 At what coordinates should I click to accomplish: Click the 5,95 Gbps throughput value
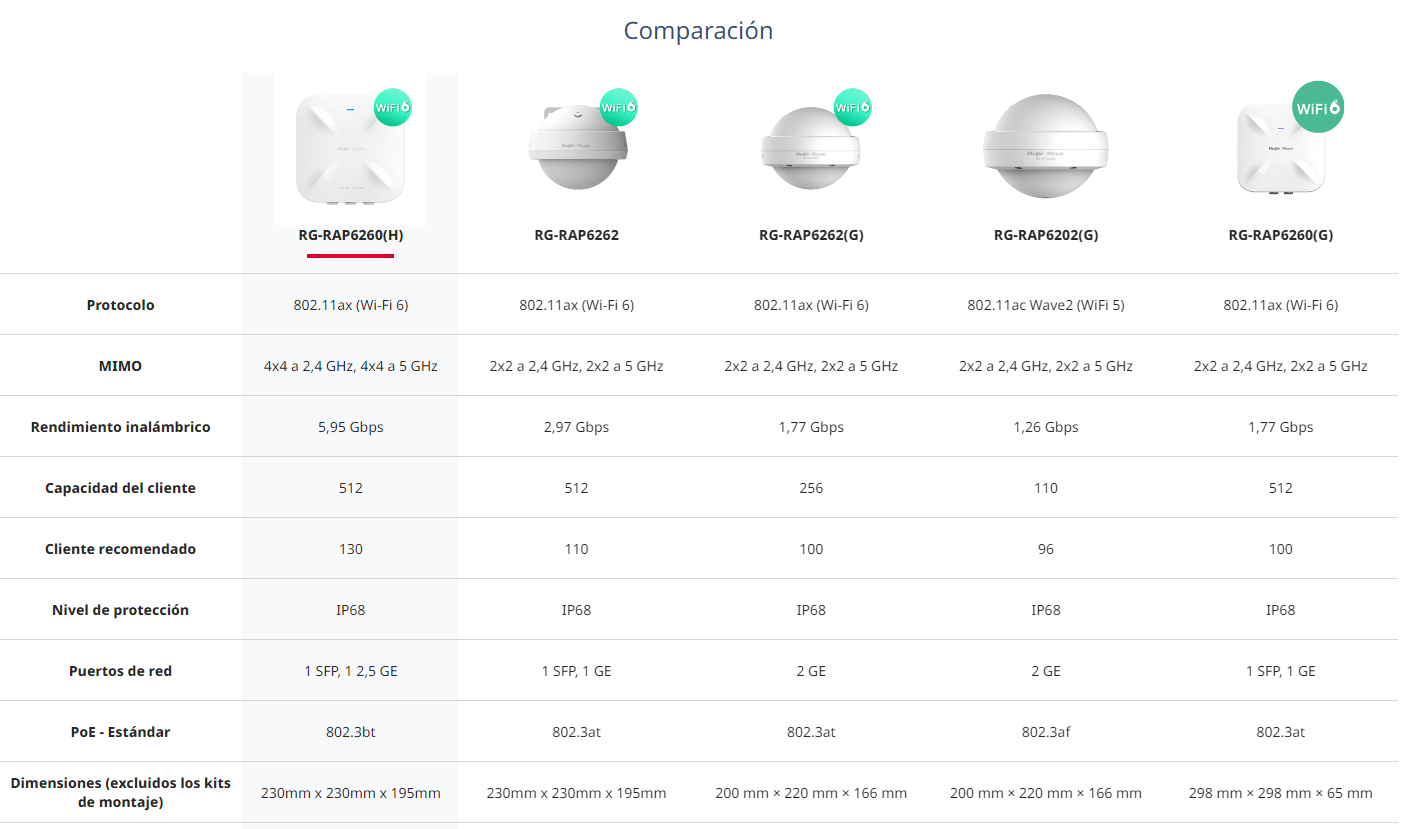point(351,427)
